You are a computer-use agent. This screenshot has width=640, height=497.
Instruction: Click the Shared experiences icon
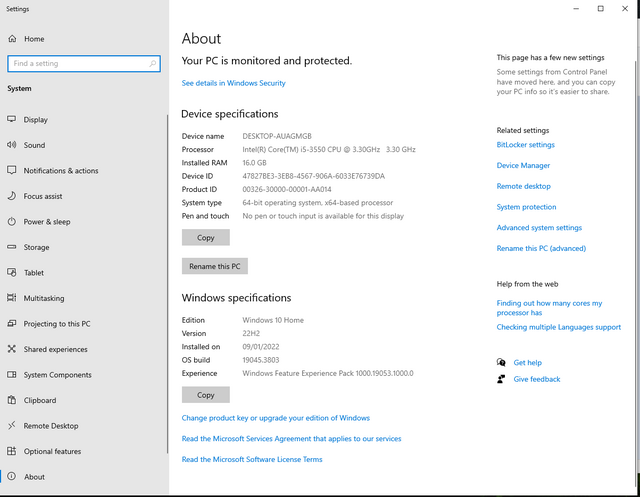(12, 349)
